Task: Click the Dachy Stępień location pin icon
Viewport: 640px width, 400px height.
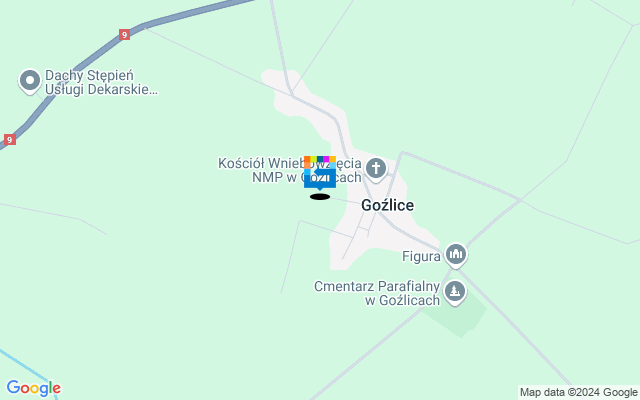Action: (x=30, y=82)
